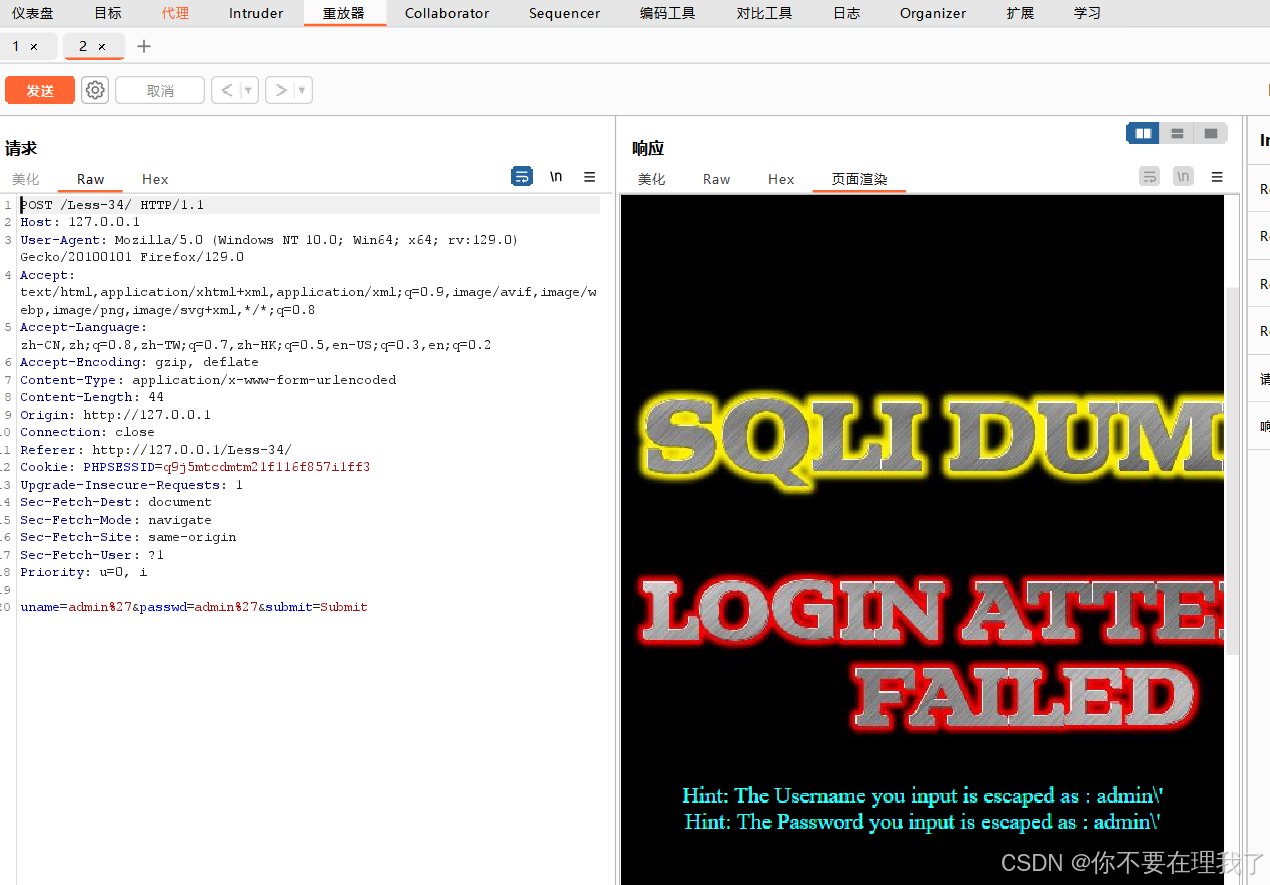Select Repeater tab 2

click(x=83, y=46)
